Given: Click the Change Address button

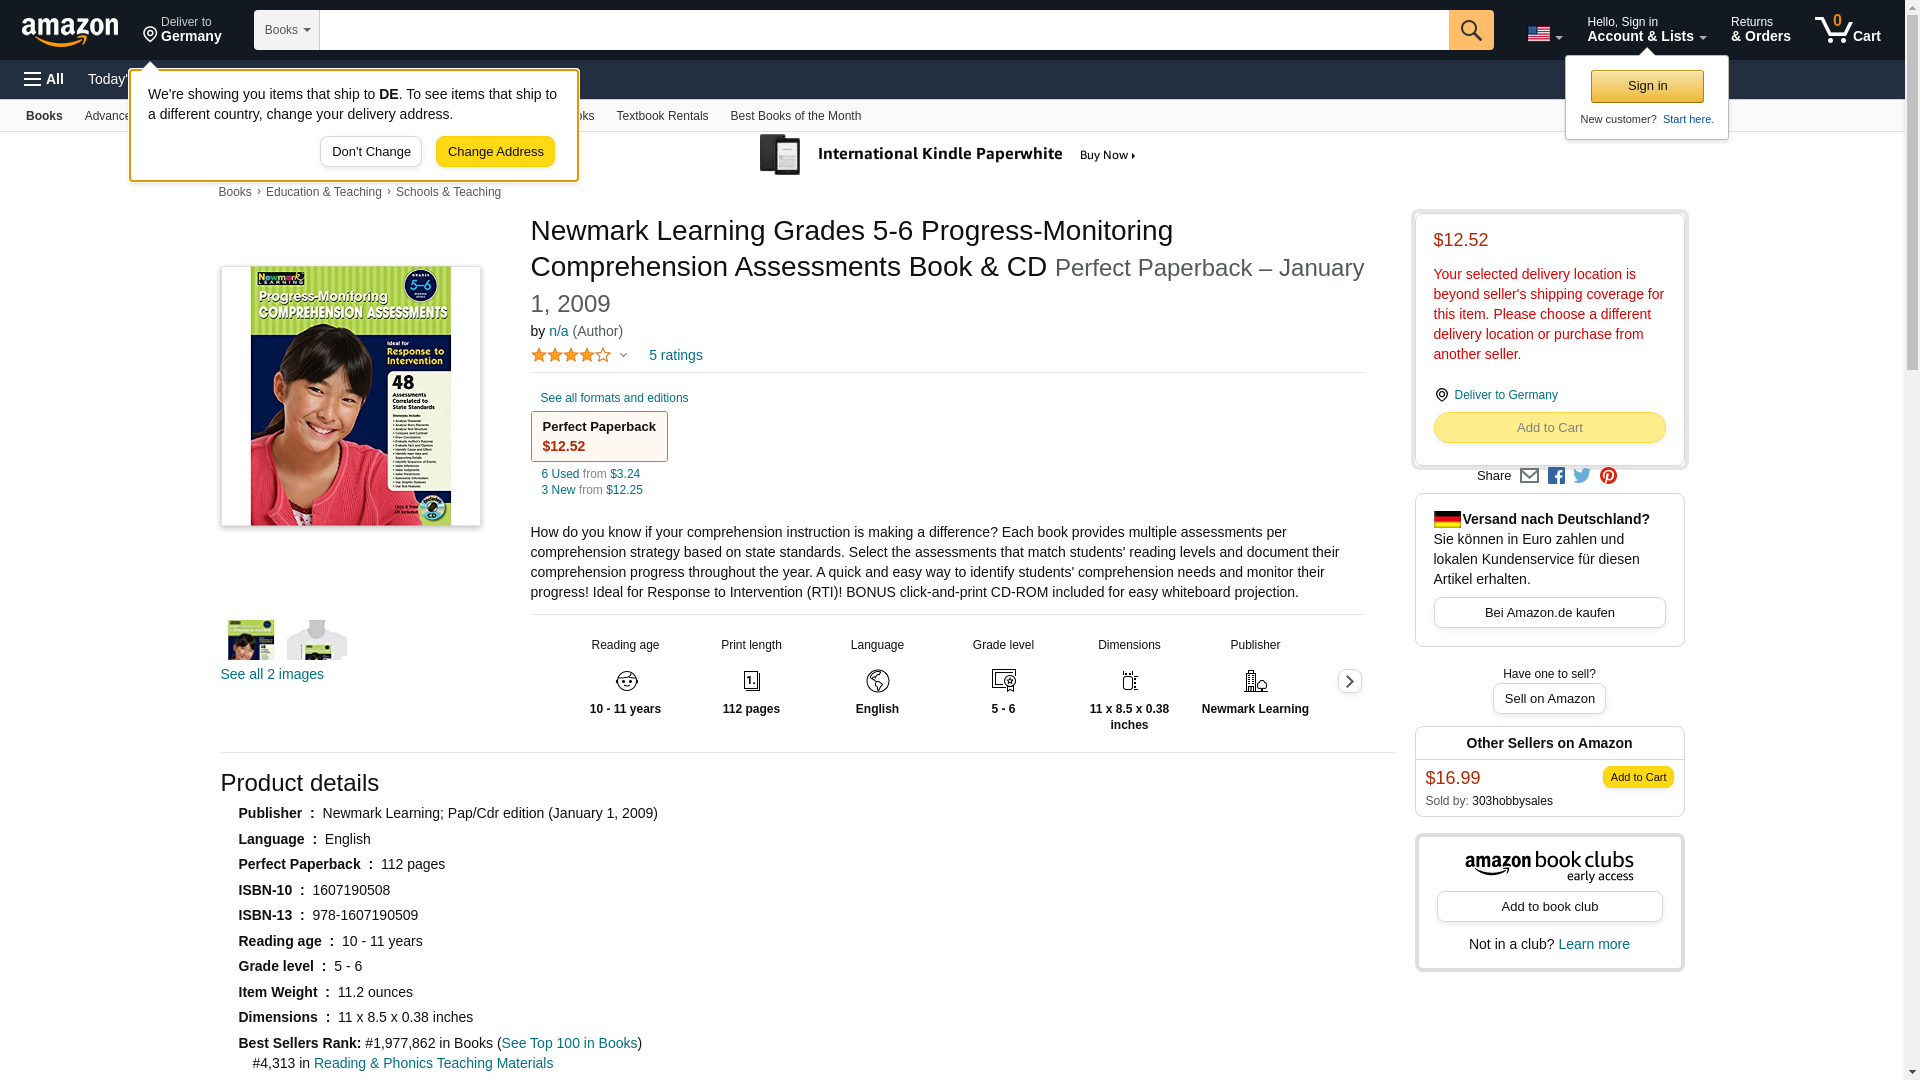Looking at the screenshot, I should [x=495, y=152].
